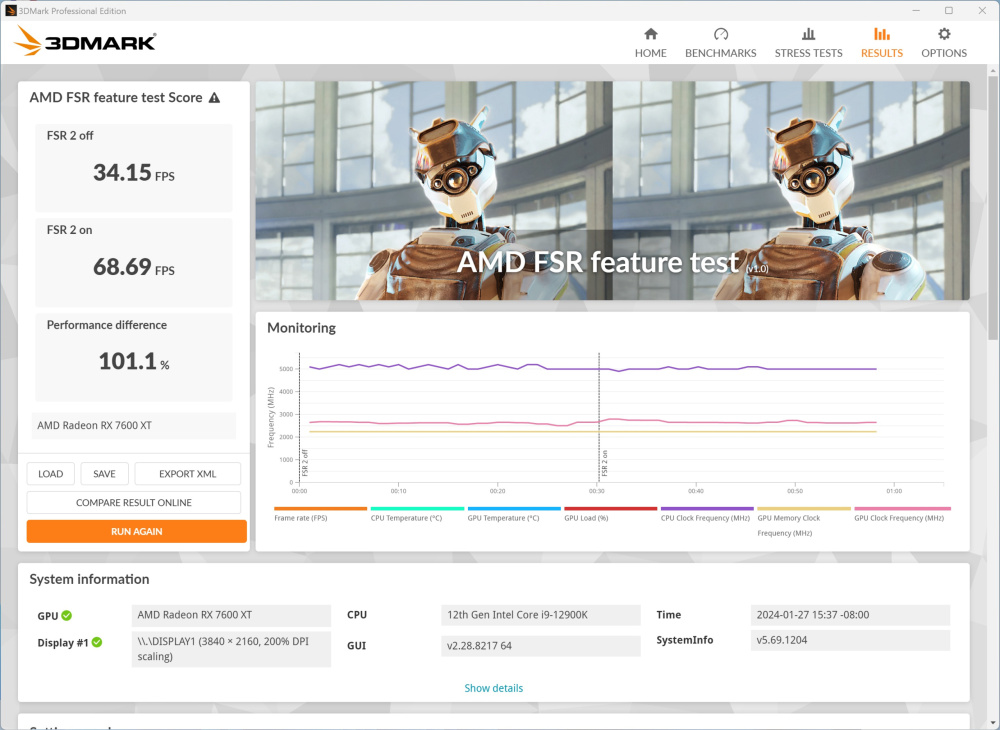Open the Show details link
Viewport: 1000px width, 730px height.
tap(494, 688)
